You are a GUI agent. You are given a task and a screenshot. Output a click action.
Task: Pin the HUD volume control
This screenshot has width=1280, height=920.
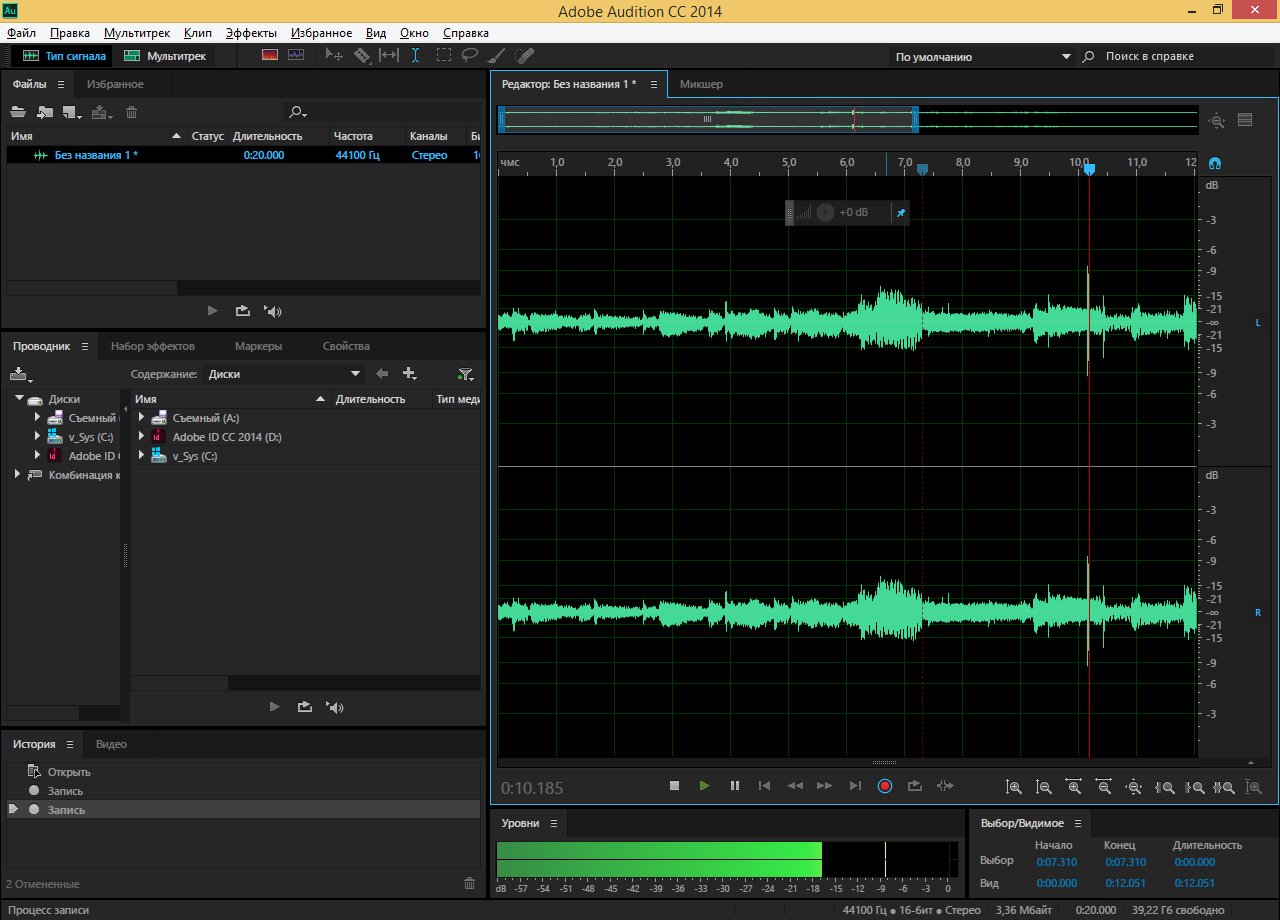(x=900, y=212)
